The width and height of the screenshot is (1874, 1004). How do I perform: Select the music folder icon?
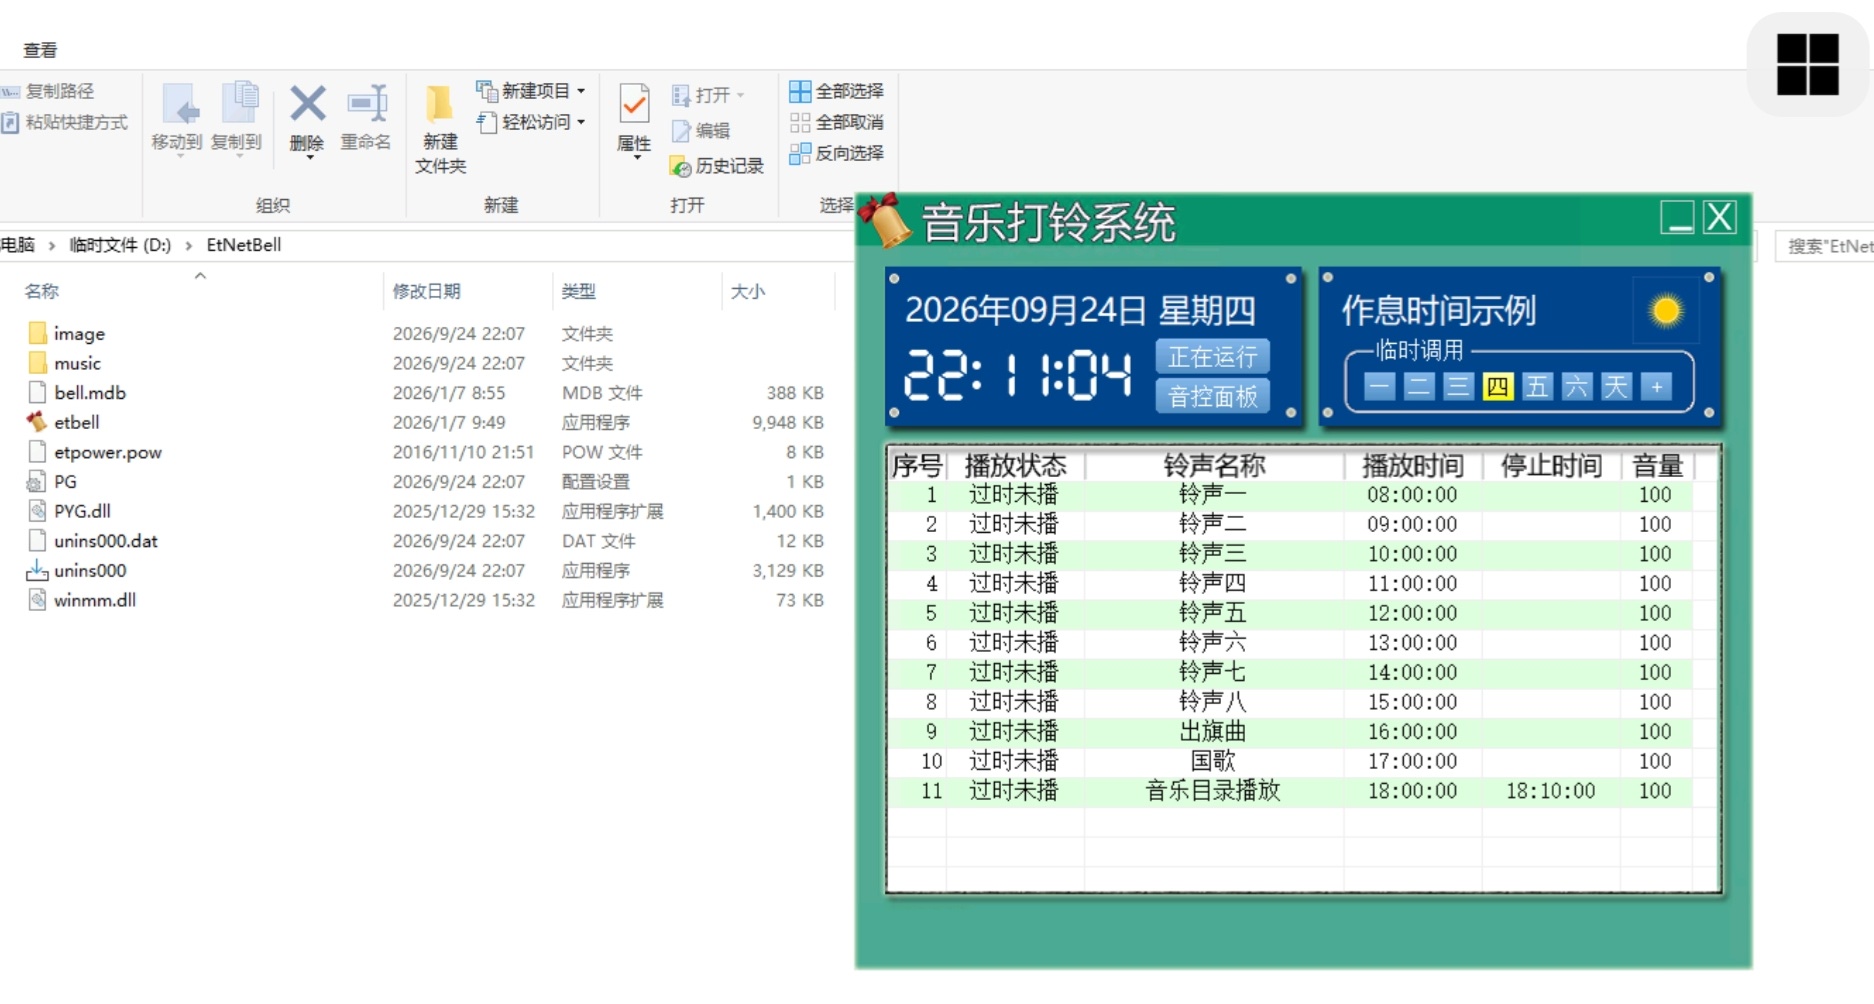click(x=38, y=363)
